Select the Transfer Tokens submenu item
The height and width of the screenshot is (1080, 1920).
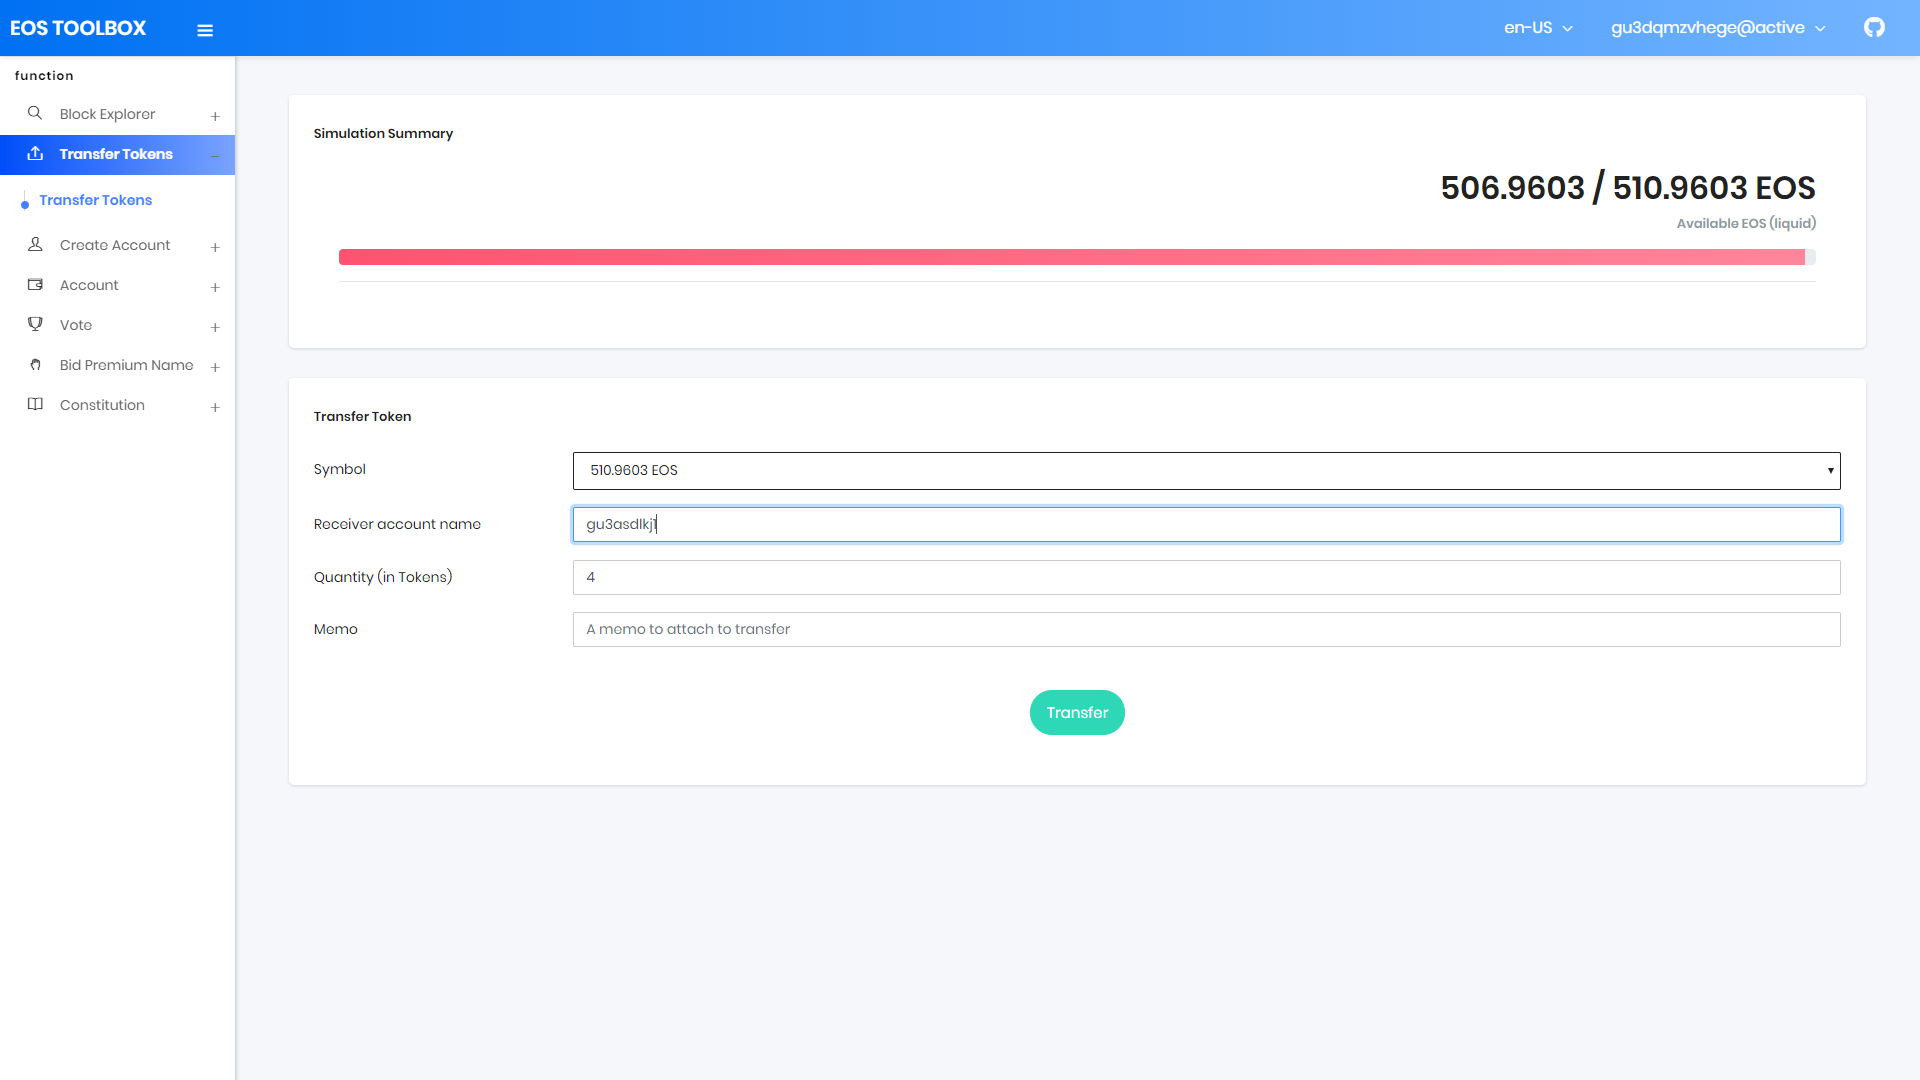click(96, 200)
